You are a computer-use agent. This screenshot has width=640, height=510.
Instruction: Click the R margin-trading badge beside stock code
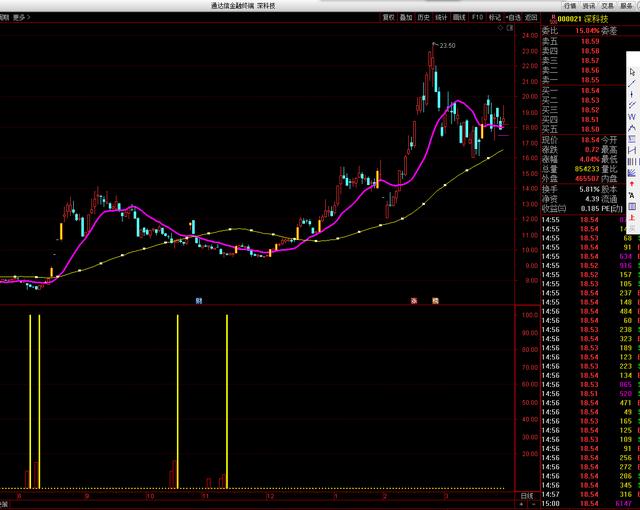[554, 19]
